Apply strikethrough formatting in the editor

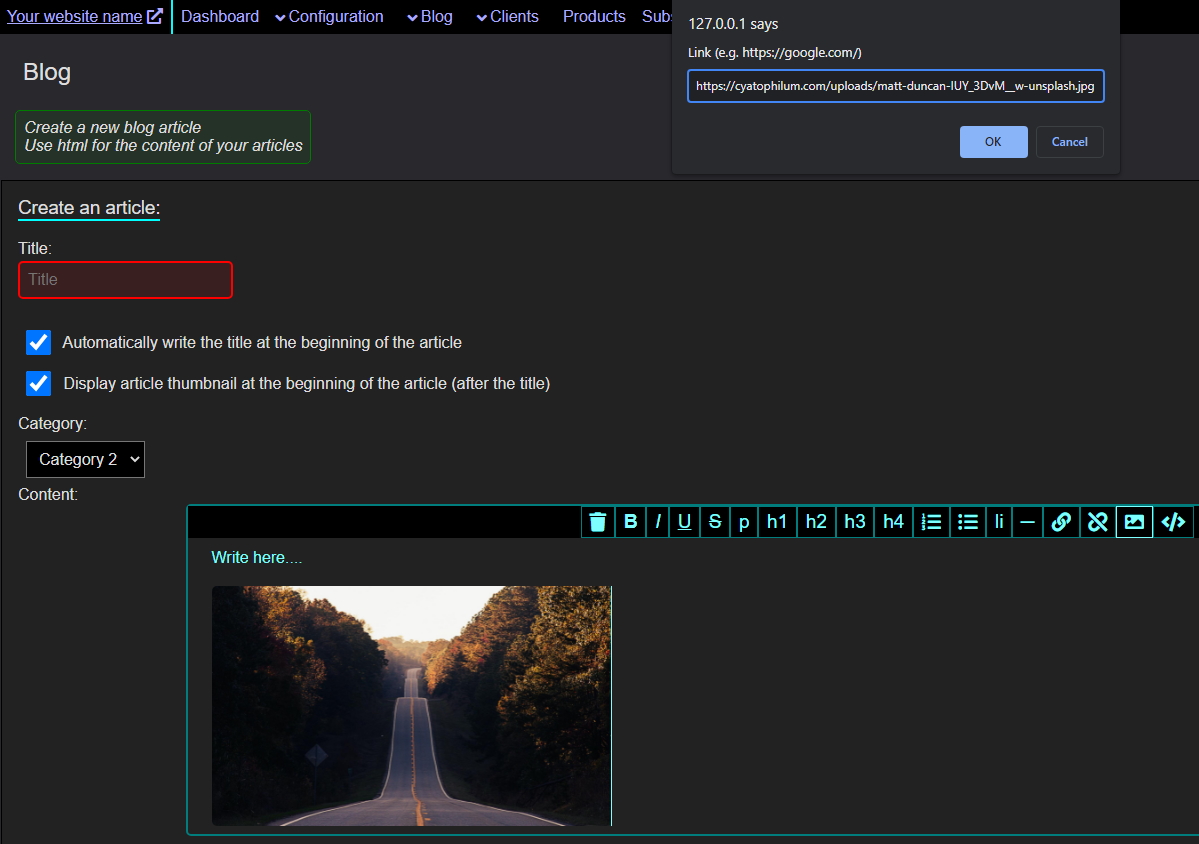714,522
